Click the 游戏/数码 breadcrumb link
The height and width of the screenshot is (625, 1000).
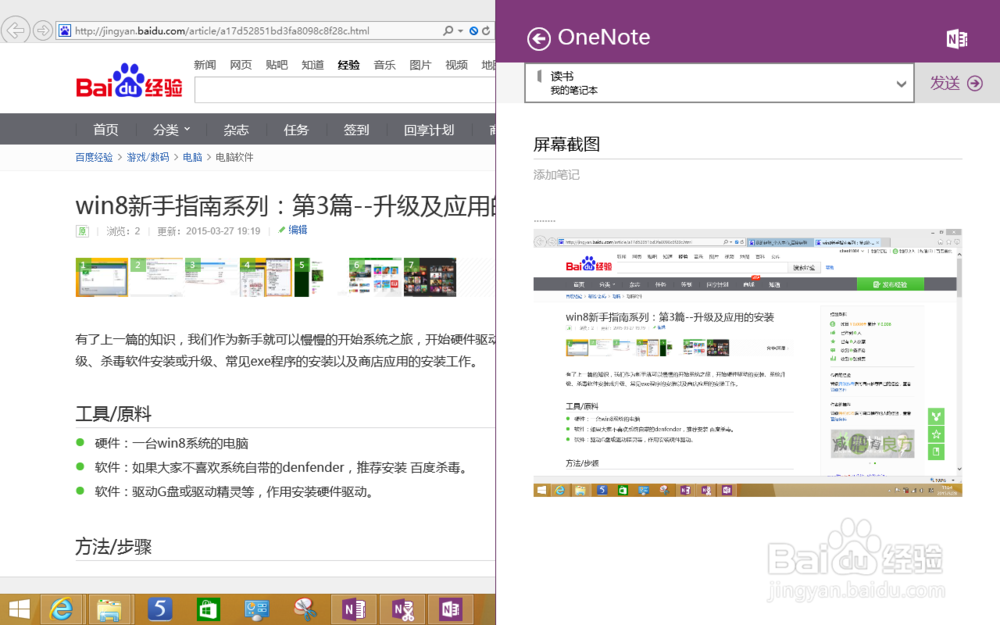tap(148, 157)
